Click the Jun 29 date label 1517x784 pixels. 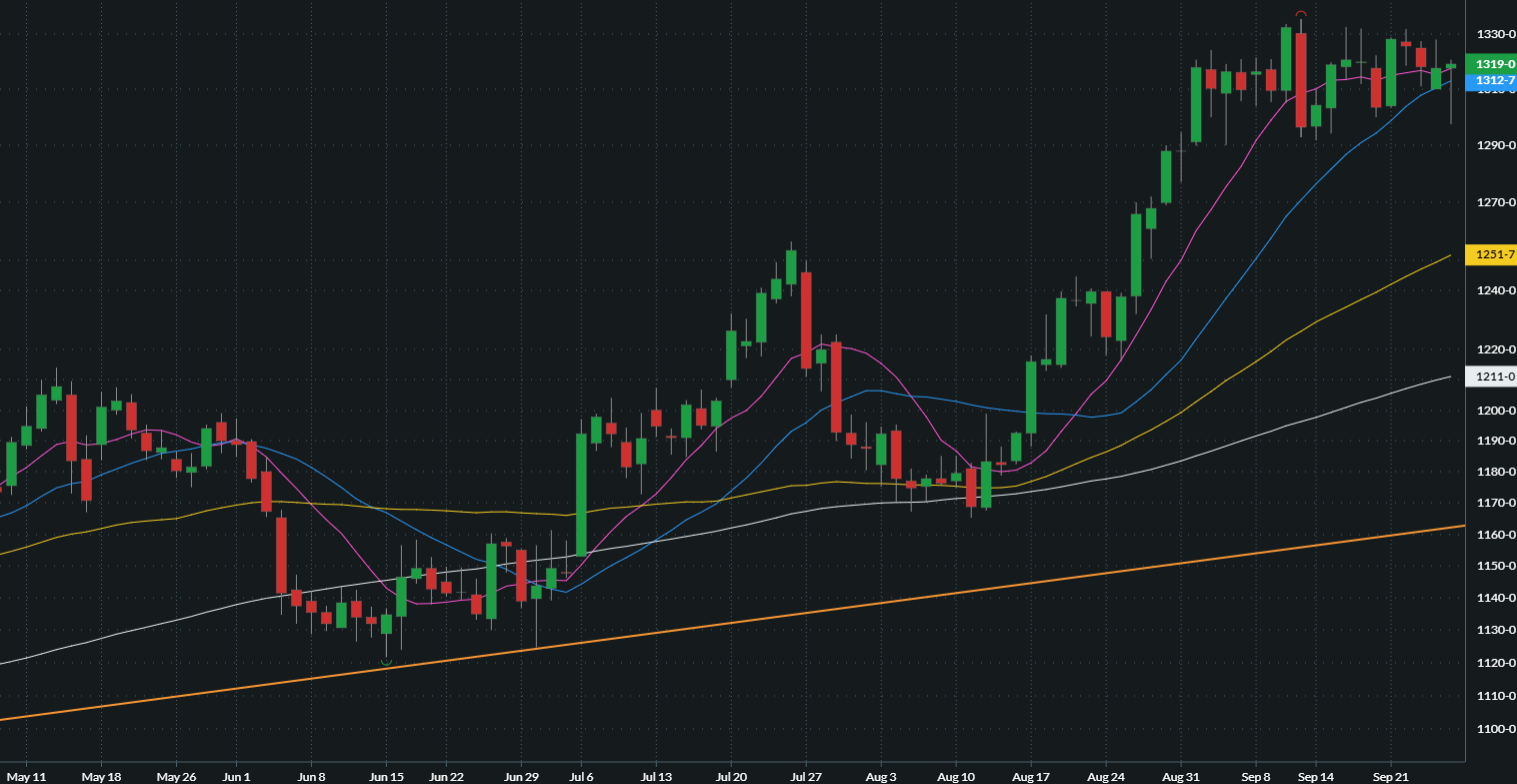tap(521, 776)
